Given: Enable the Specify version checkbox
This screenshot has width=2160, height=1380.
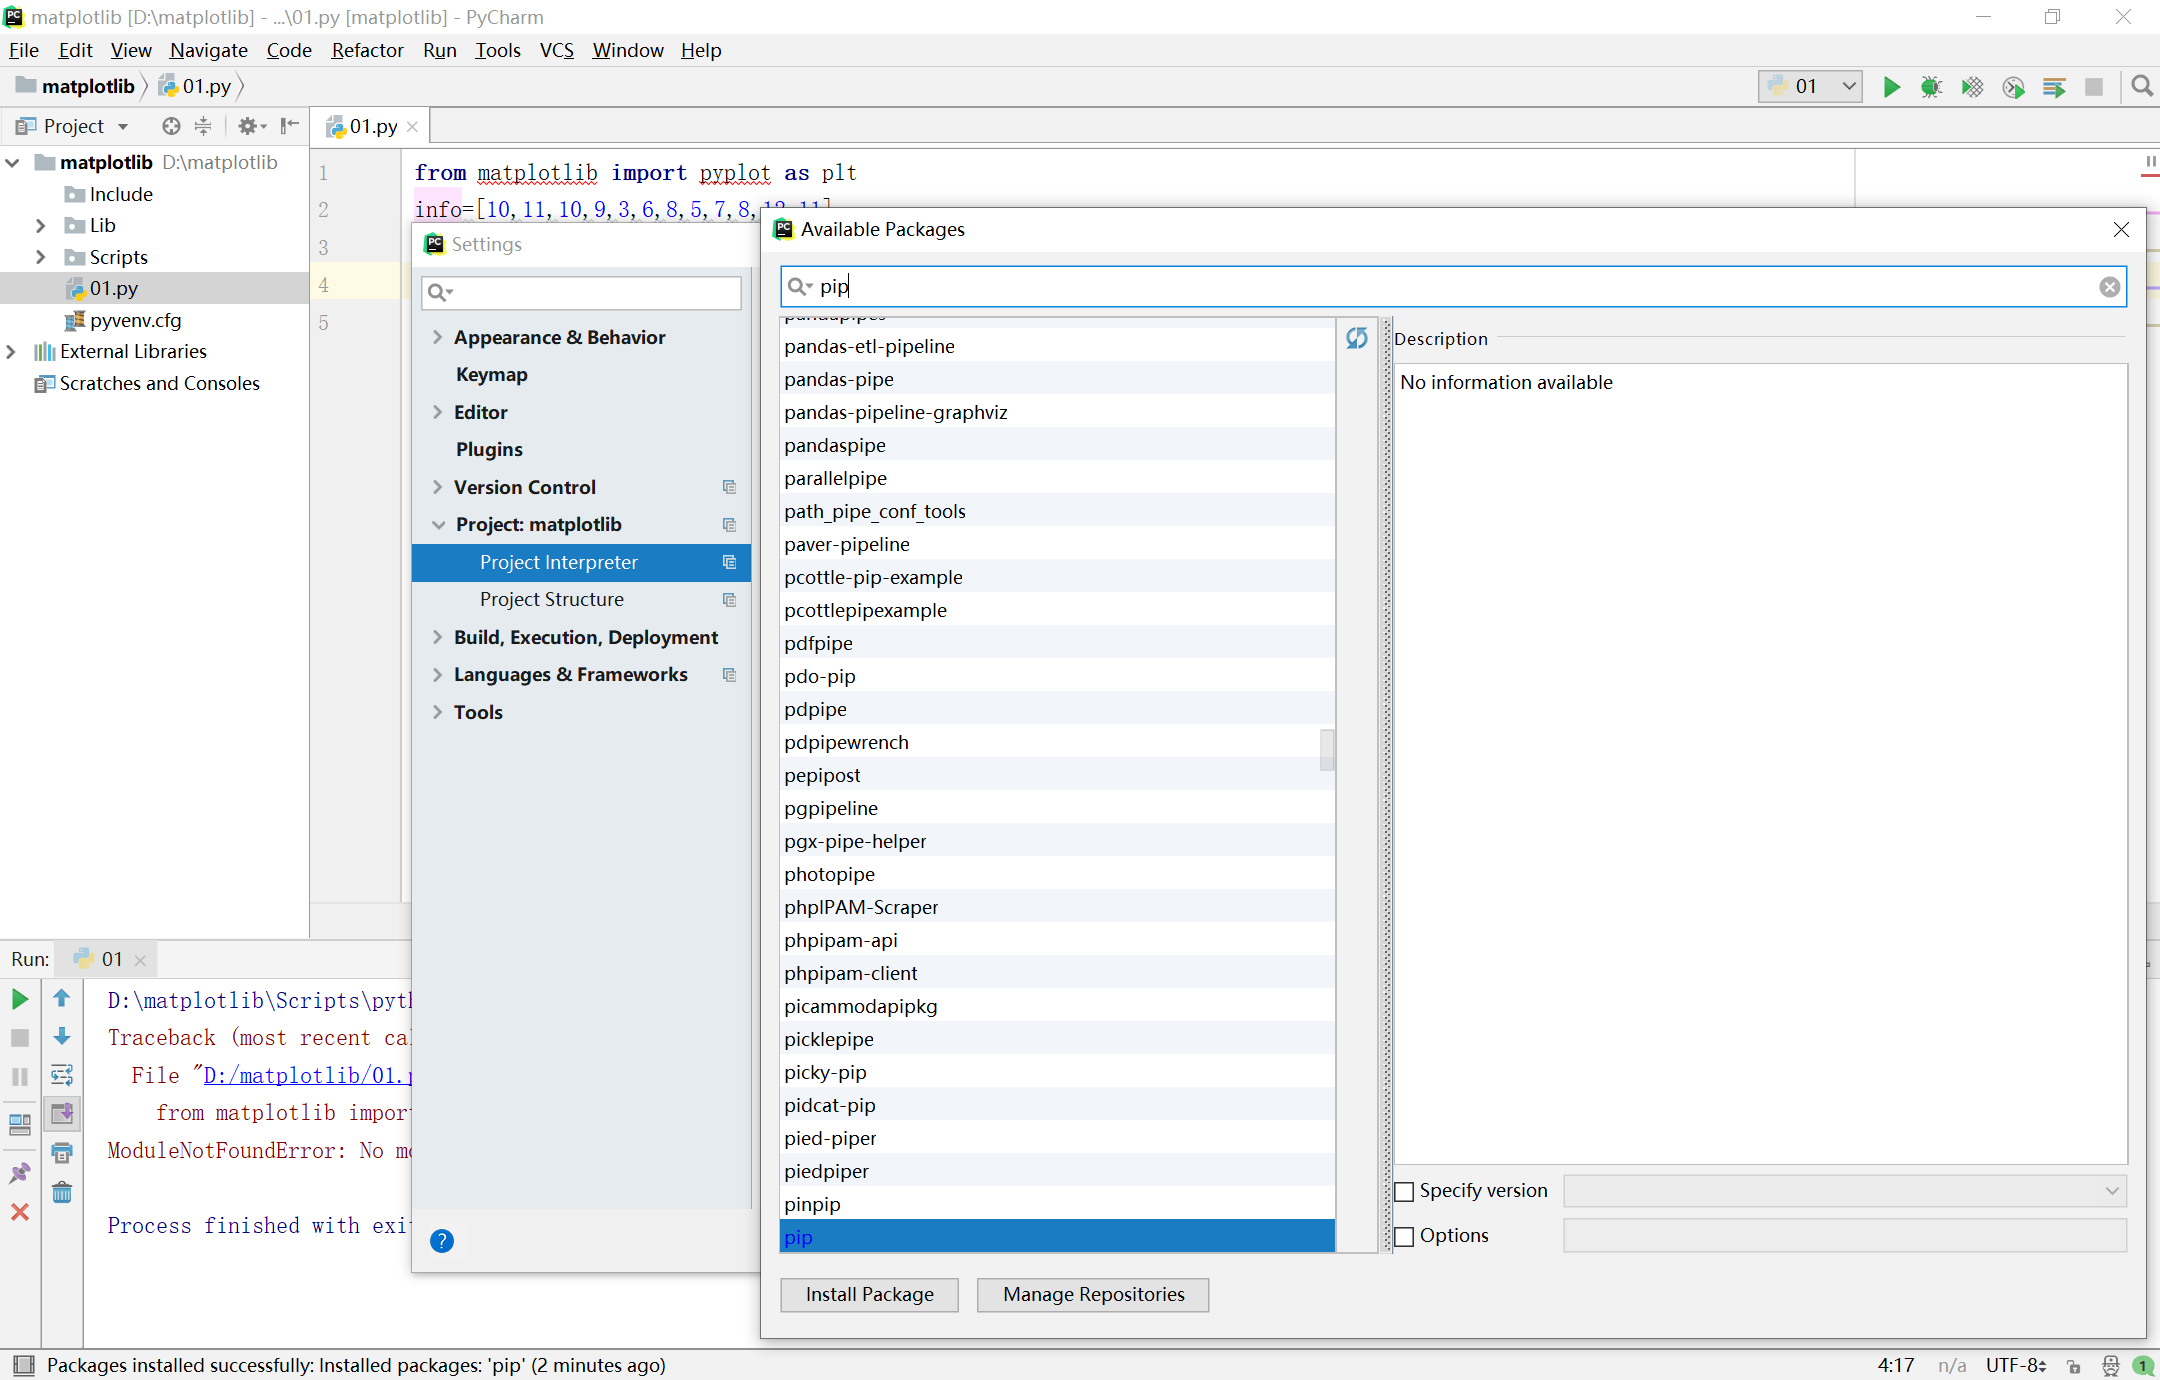Looking at the screenshot, I should tap(1404, 1191).
